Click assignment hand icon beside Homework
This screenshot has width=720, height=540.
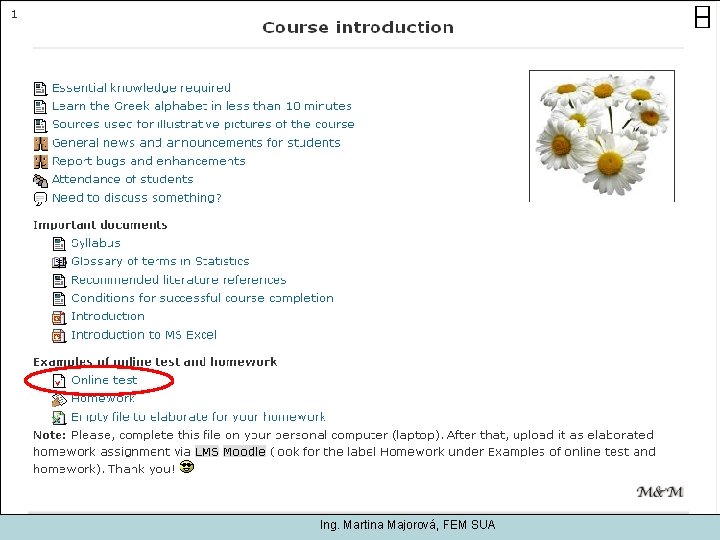59,400
